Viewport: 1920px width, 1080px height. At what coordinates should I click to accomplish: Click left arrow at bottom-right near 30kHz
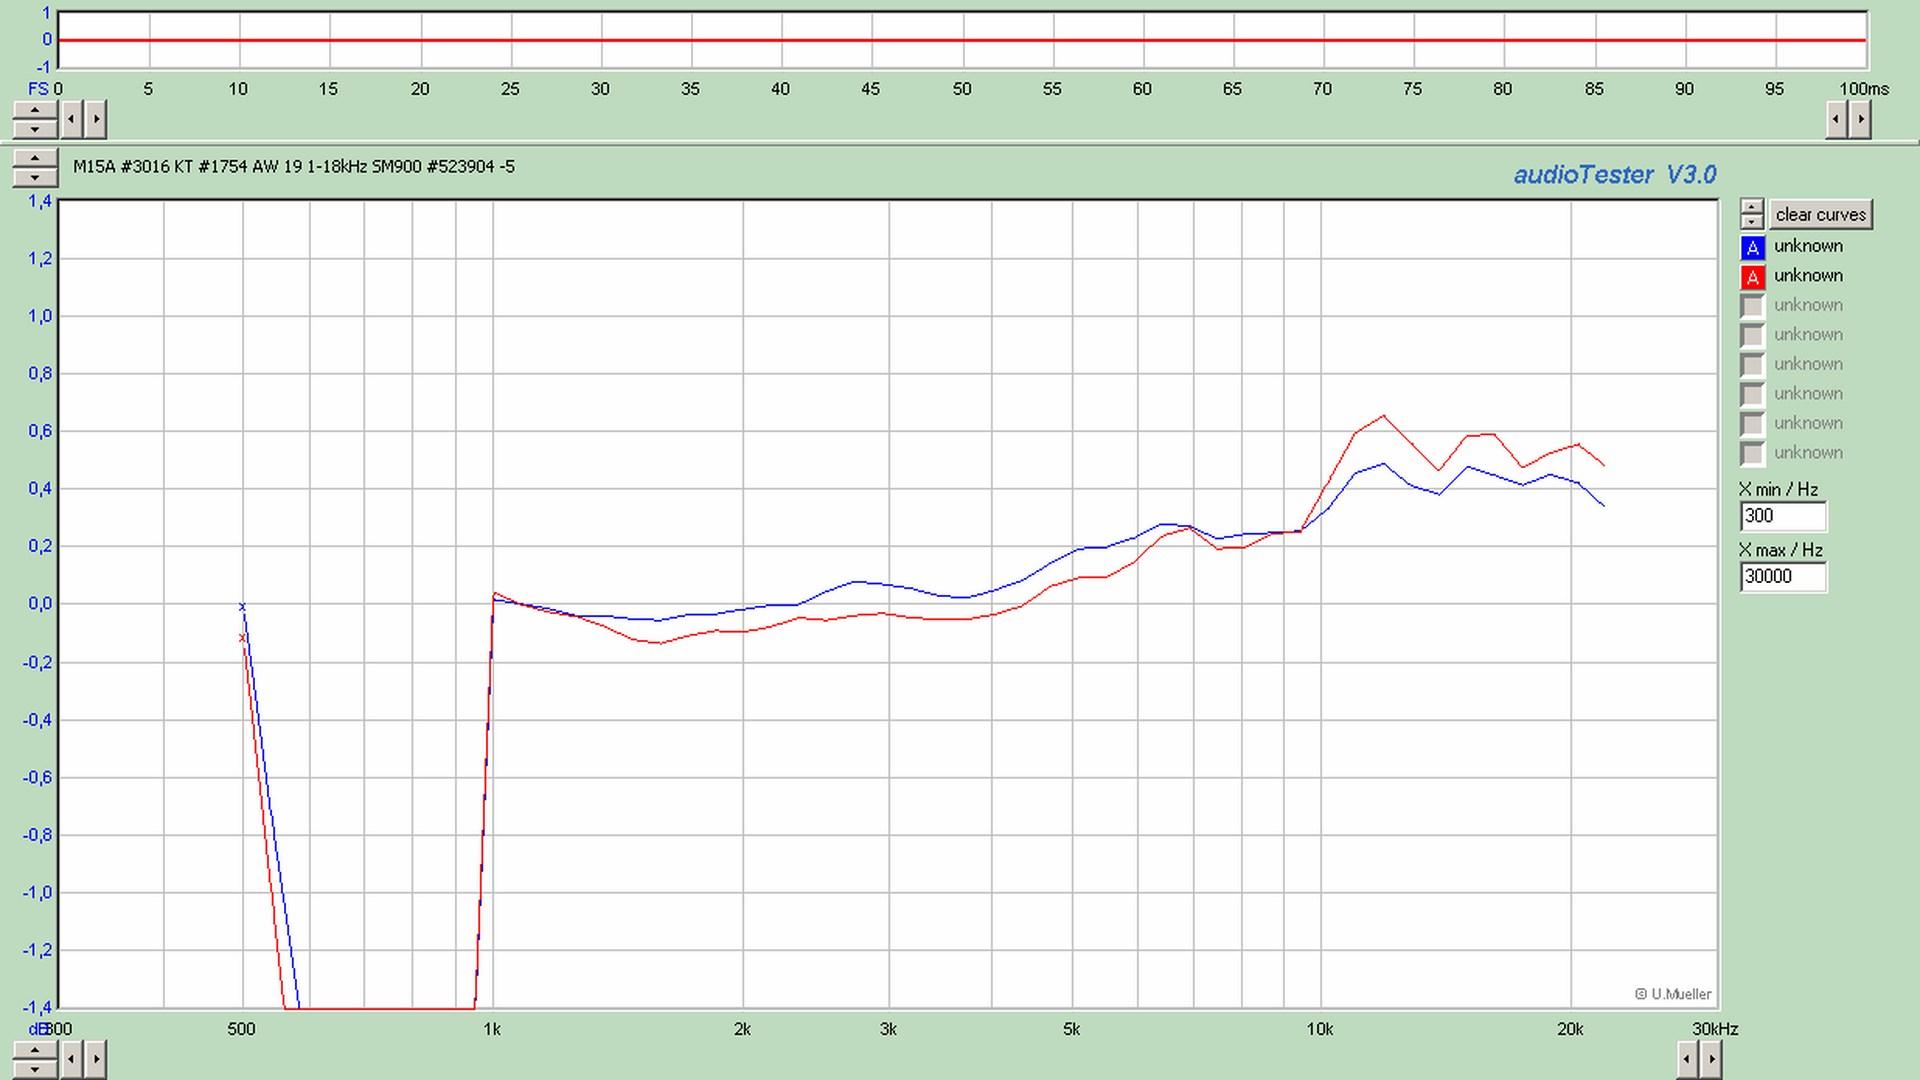point(1687,1058)
